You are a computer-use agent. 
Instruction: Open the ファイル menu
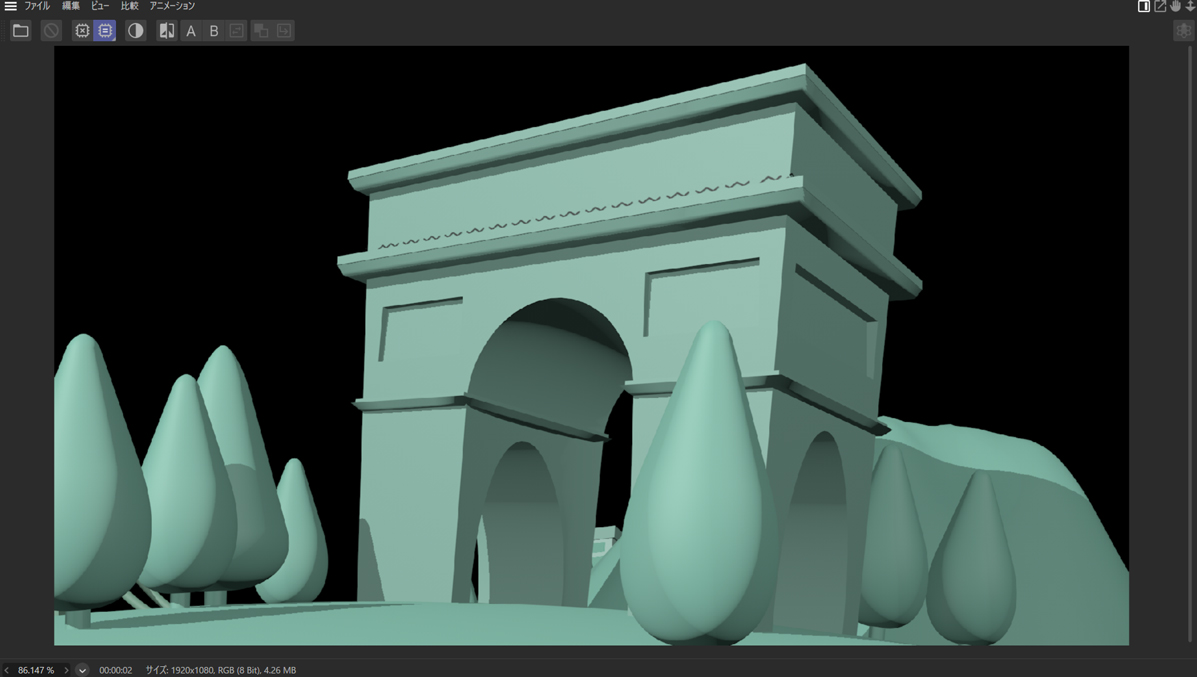coord(37,6)
